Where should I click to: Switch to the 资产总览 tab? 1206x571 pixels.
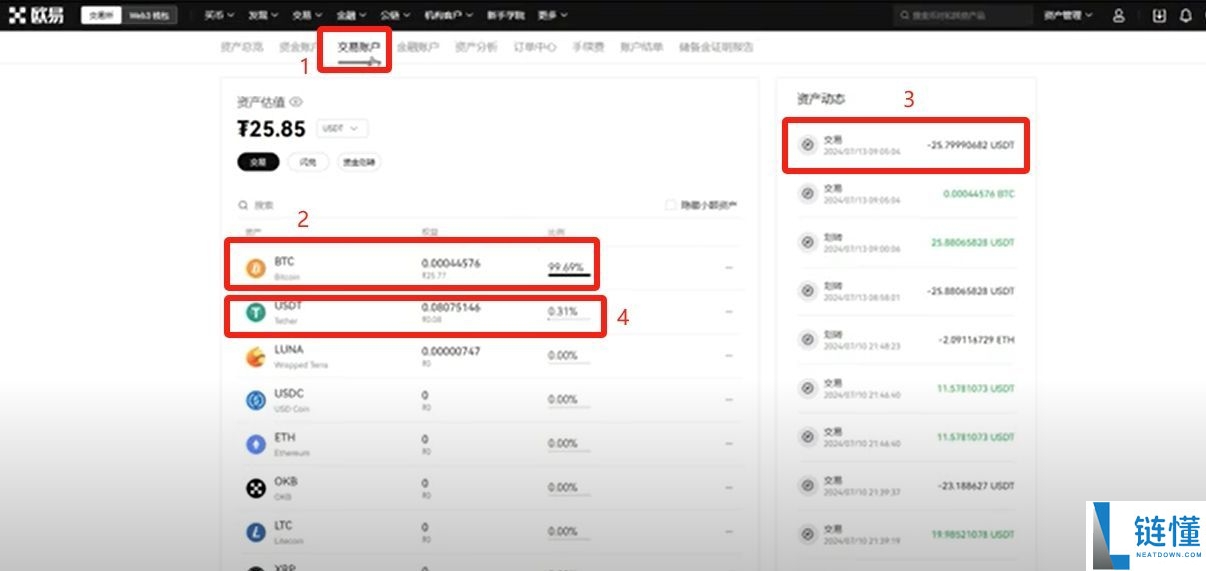[x=241, y=47]
